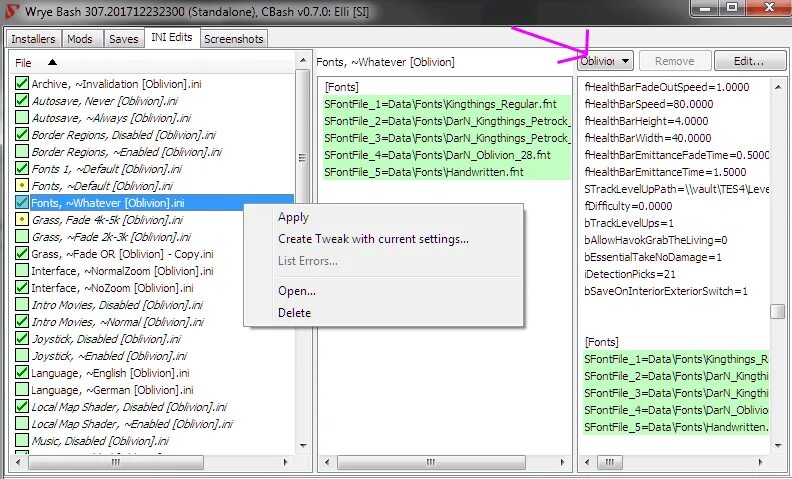The height and width of the screenshot is (479, 792).
Task: Toggle the Joystick, Disabled checkbox
Action: coord(22,339)
